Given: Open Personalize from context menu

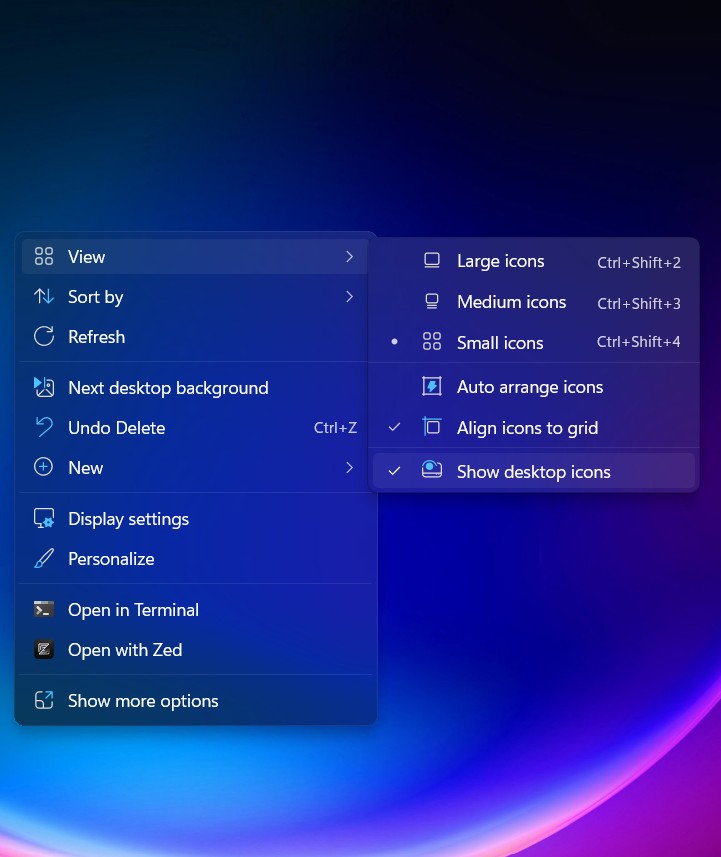Looking at the screenshot, I should pyautogui.click(x=196, y=559).
